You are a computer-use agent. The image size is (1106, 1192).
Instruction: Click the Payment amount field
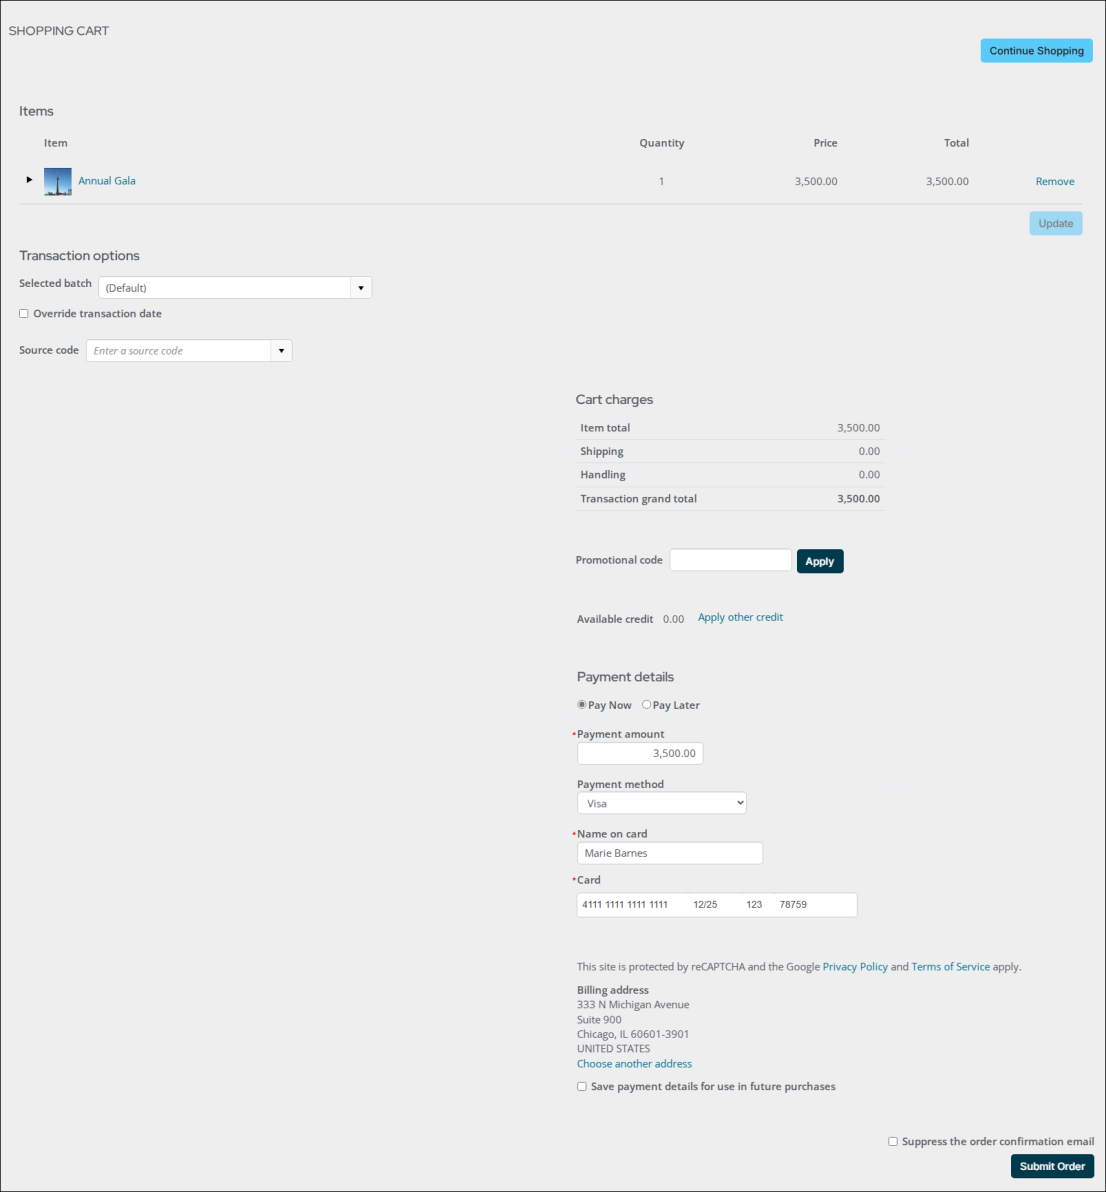pos(640,754)
